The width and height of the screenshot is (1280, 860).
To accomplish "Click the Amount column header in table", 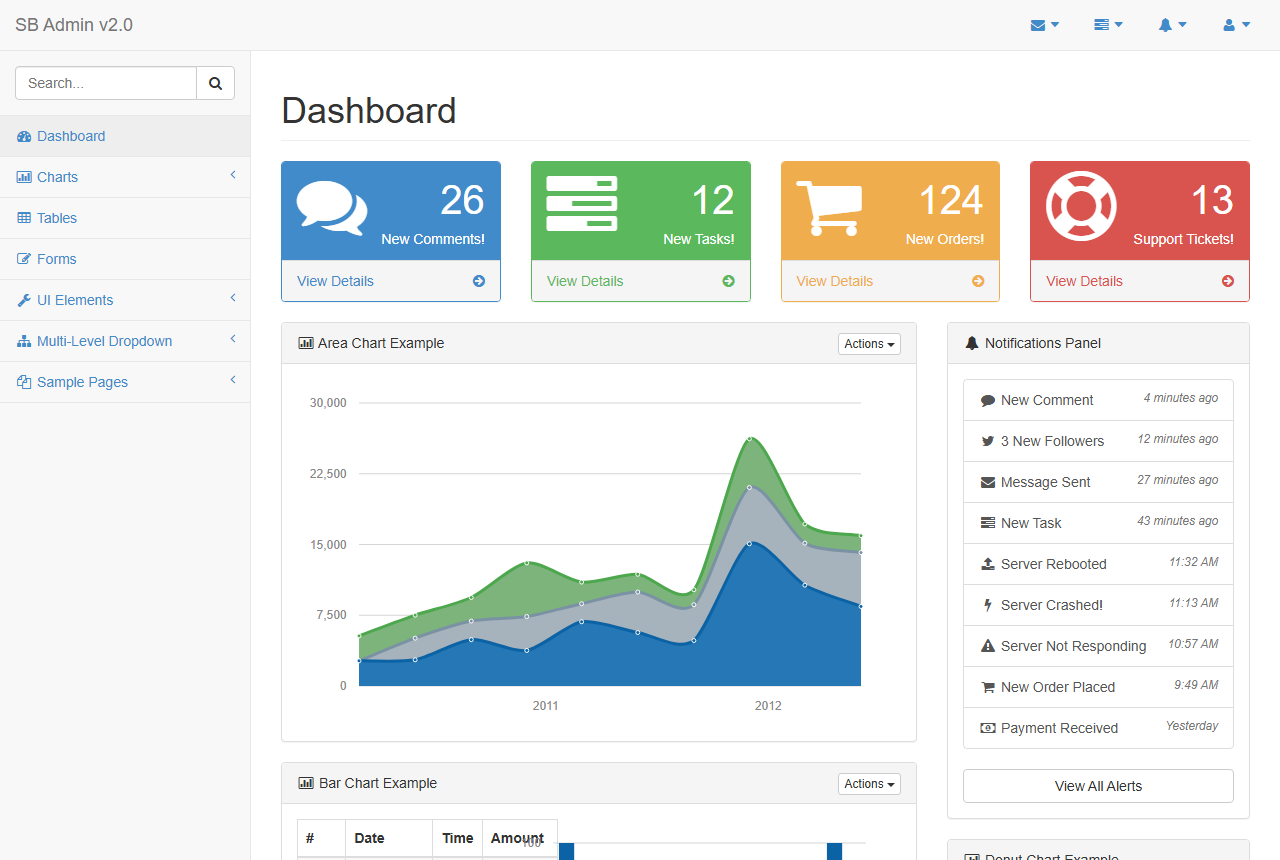I will [x=519, y=838].
